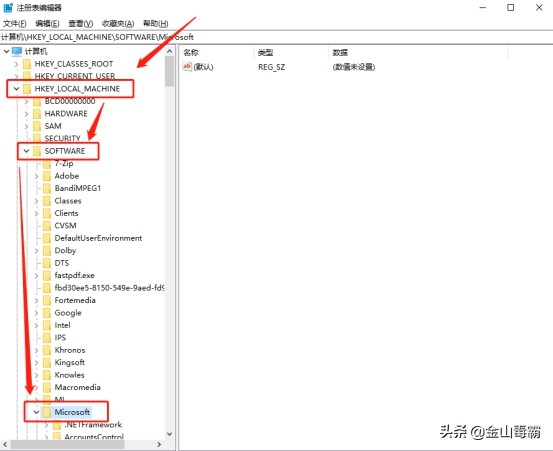
Task: Open the 收藏夹(A) menu
Action: (118, 24)
